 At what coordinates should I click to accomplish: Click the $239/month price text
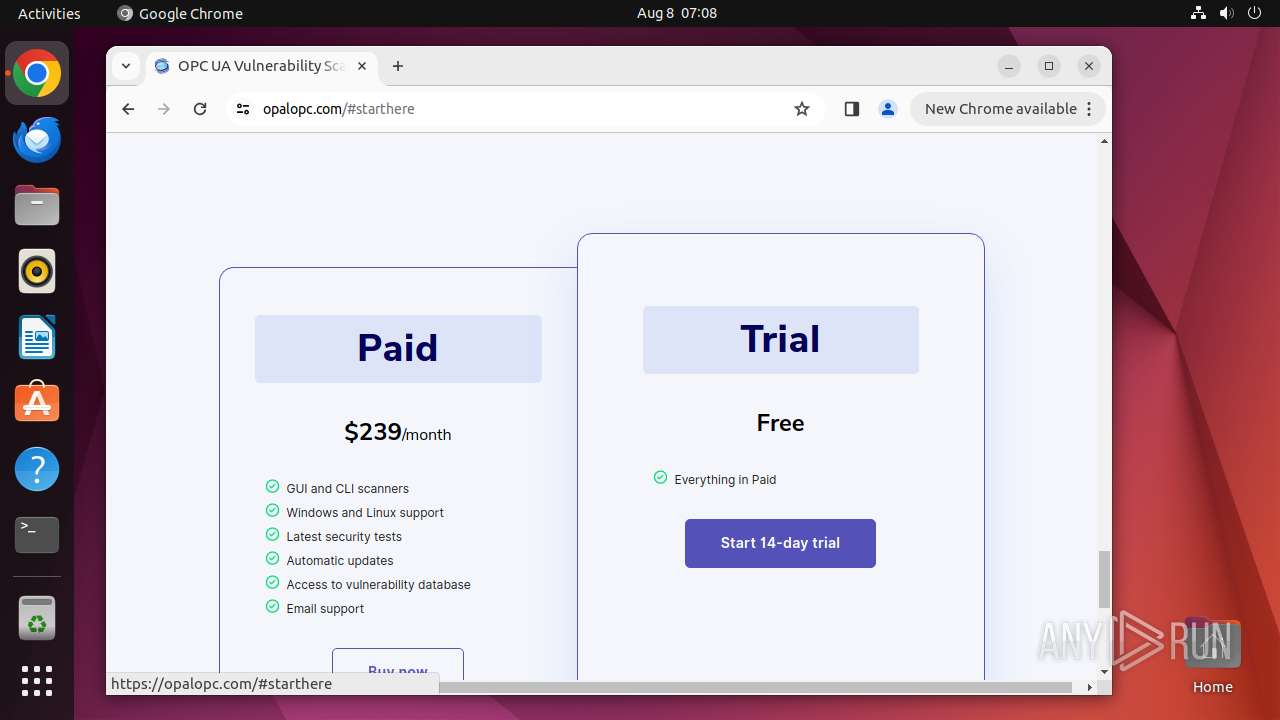pyautogui.click(x=398, y=432)
